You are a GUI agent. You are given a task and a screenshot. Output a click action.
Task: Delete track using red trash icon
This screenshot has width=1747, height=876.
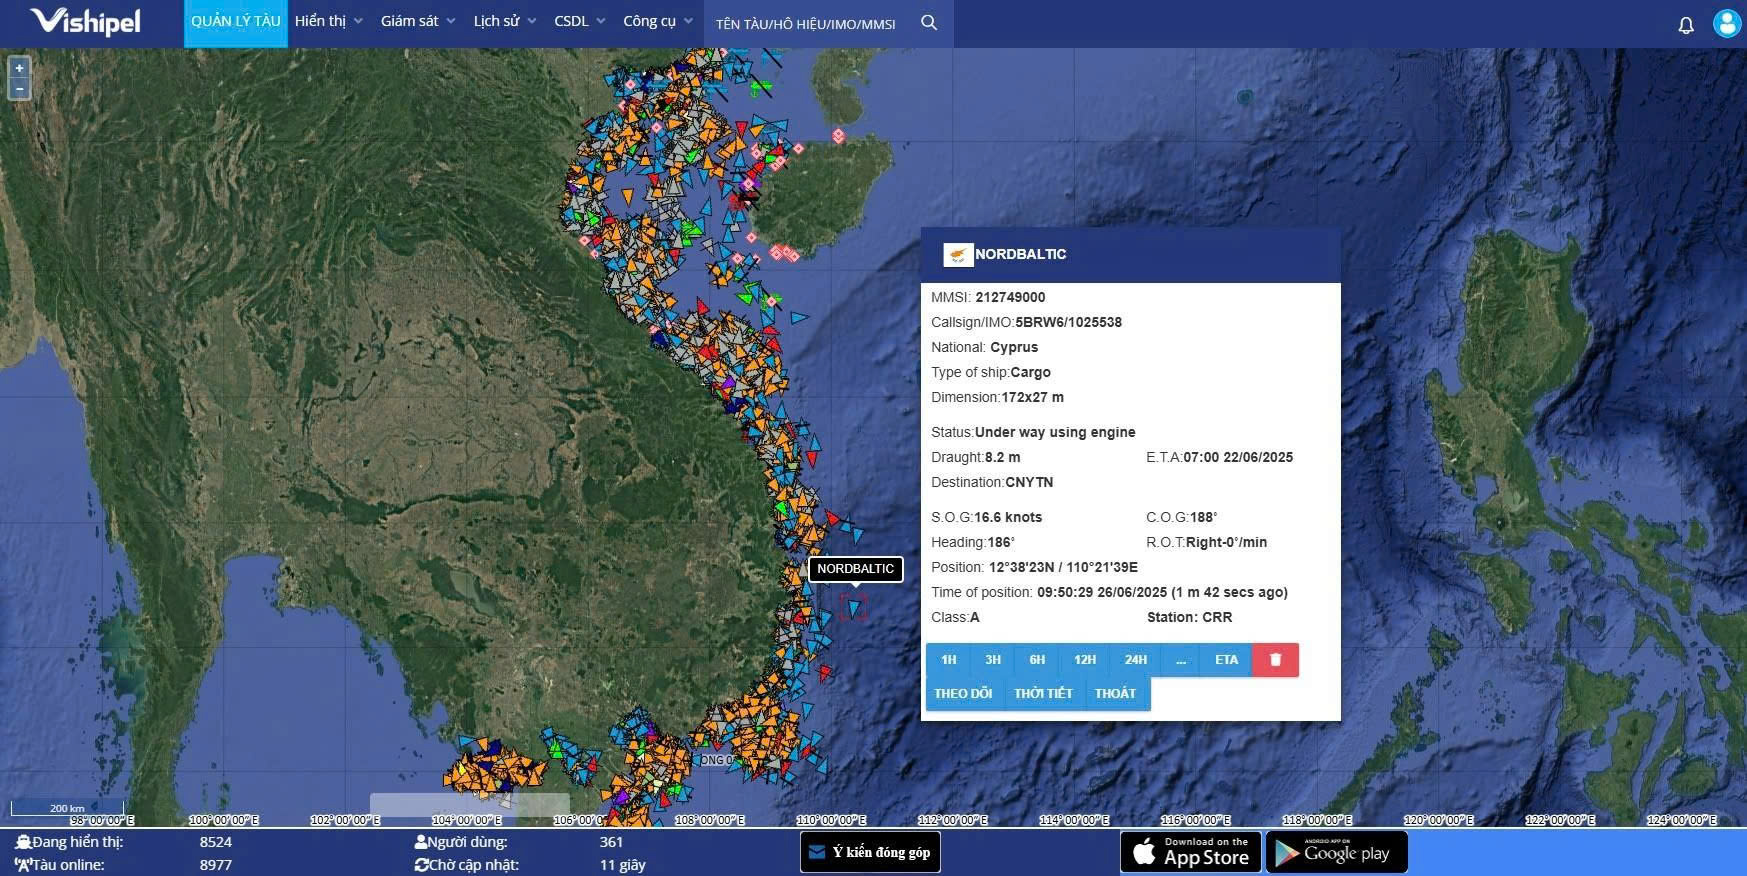click(1275, 660)
